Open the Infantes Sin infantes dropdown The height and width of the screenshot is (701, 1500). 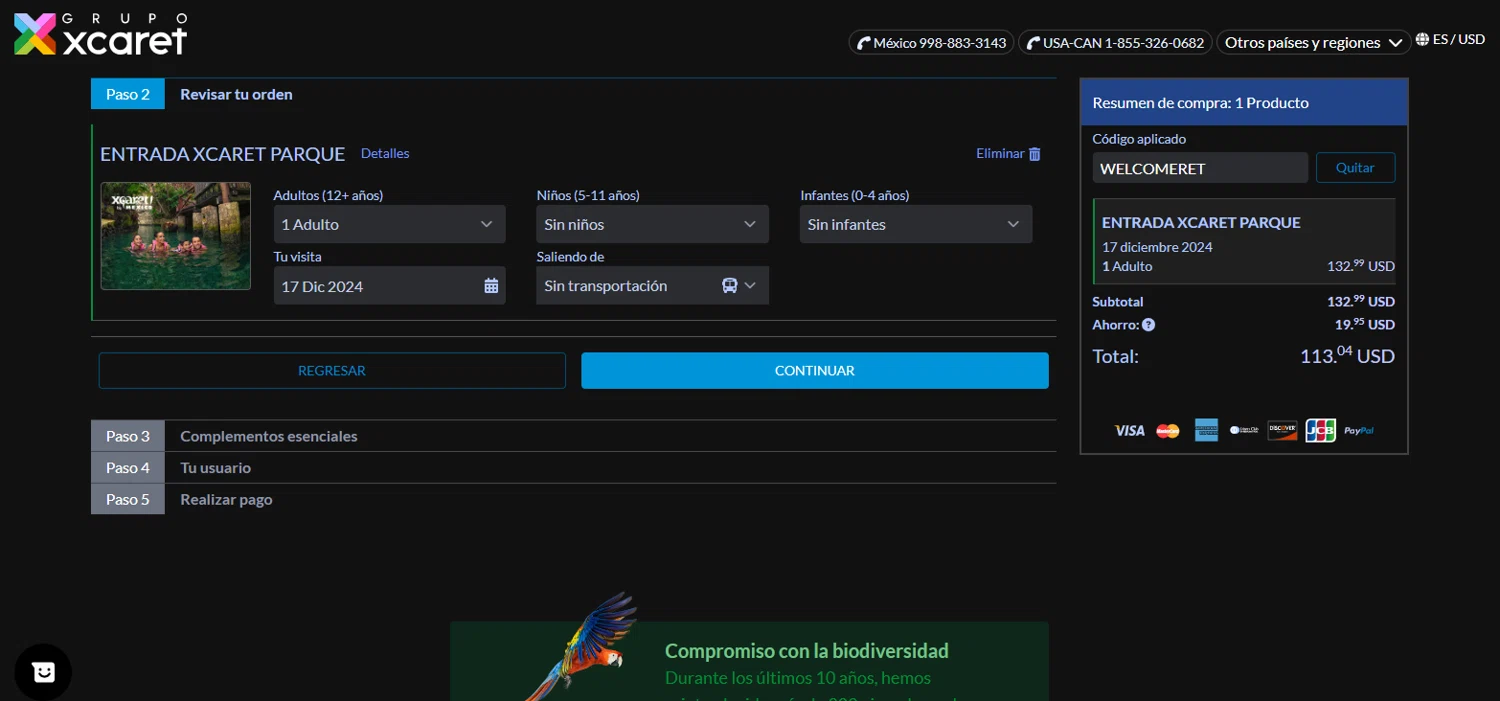[916, 224]
